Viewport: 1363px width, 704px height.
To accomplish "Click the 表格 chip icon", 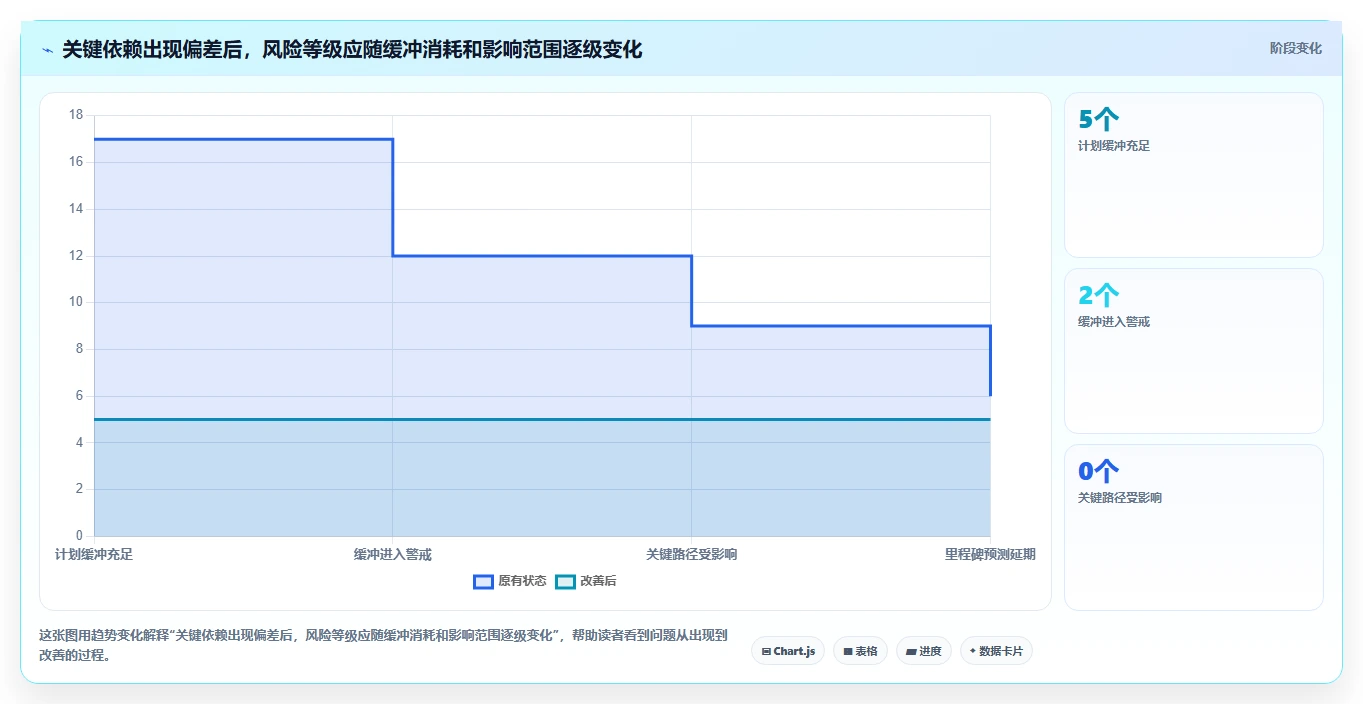I will (848, 651).
